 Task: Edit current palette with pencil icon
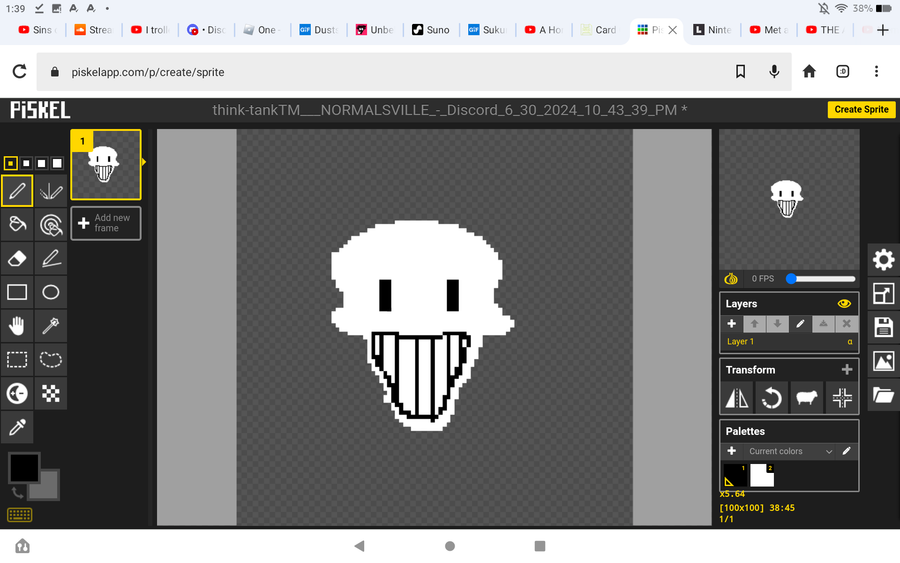click(x=846, y=451)
